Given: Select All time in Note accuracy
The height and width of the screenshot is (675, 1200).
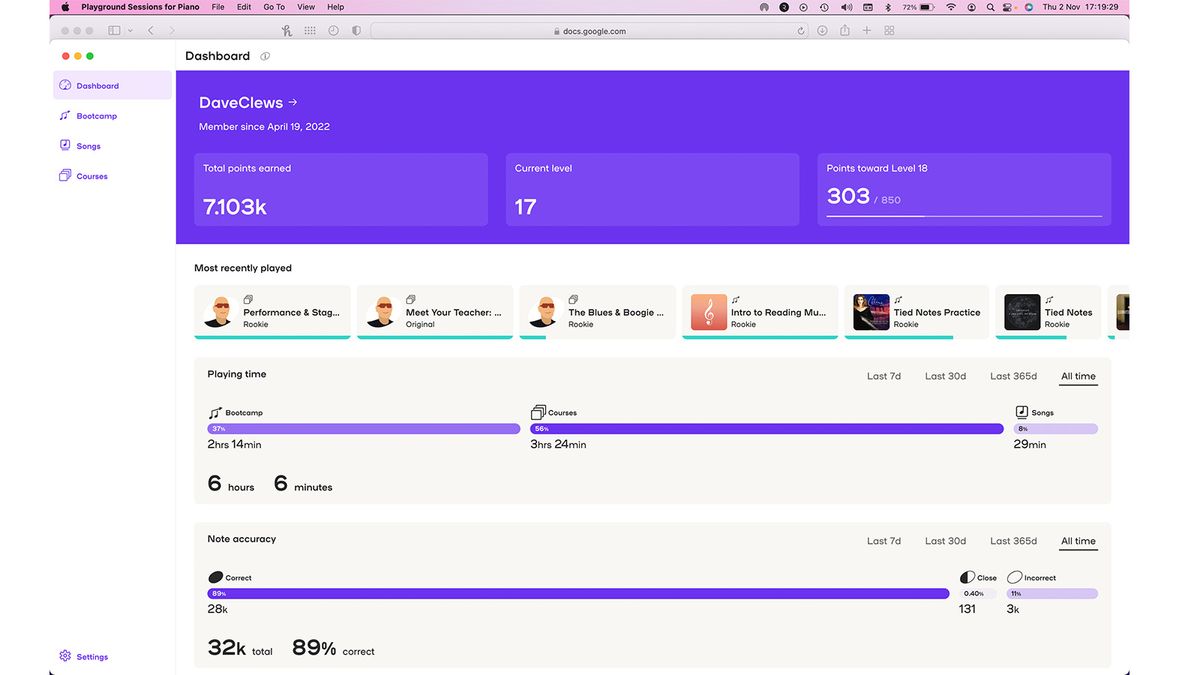Looking at the screenshot, I should [1078, 541].
